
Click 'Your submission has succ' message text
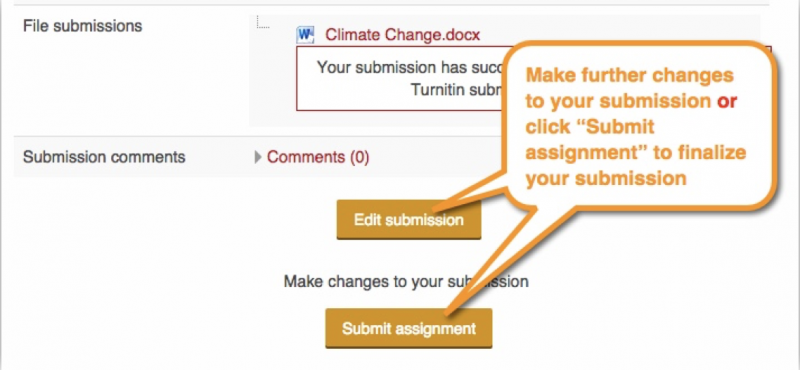coord(410,67)
